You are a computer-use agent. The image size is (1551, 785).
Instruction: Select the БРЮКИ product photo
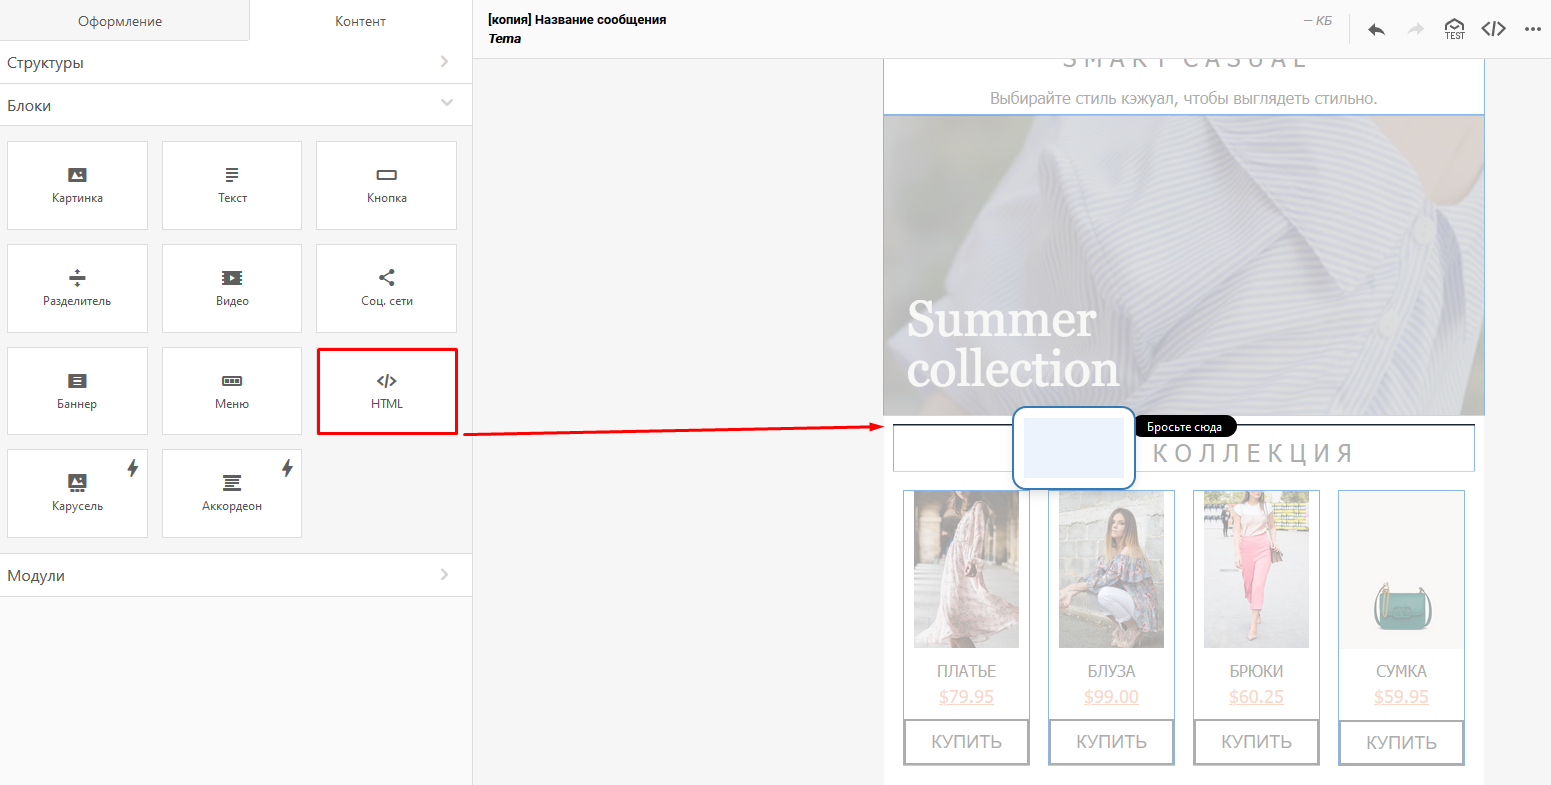[1256, 569]
